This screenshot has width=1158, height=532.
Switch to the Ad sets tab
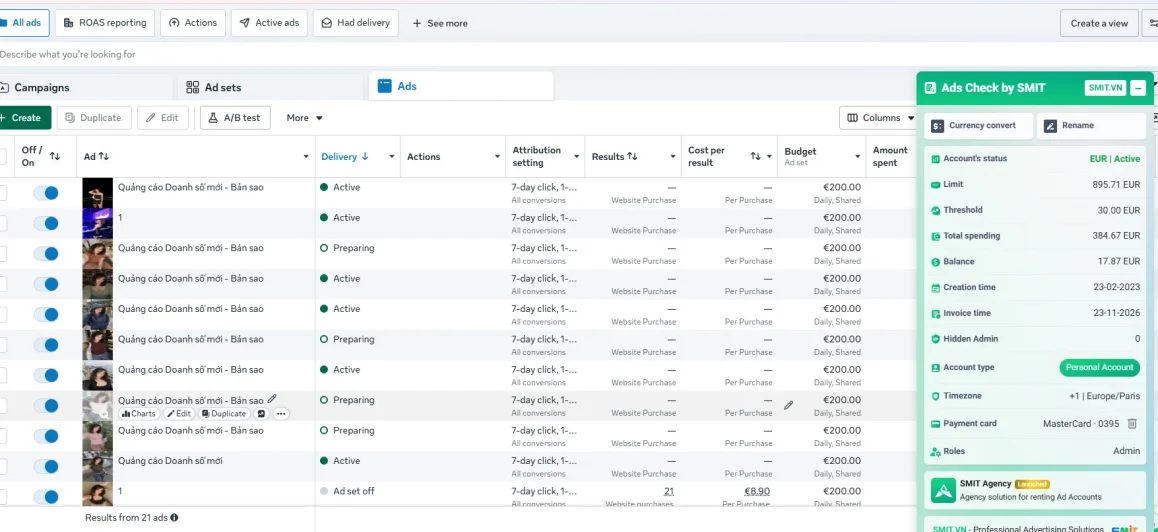pyautogui.click(x=272, y=87)
